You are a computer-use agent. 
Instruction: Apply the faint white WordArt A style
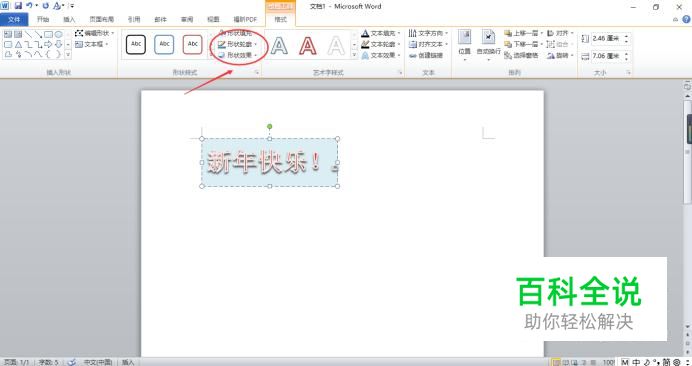coord(336,45)
